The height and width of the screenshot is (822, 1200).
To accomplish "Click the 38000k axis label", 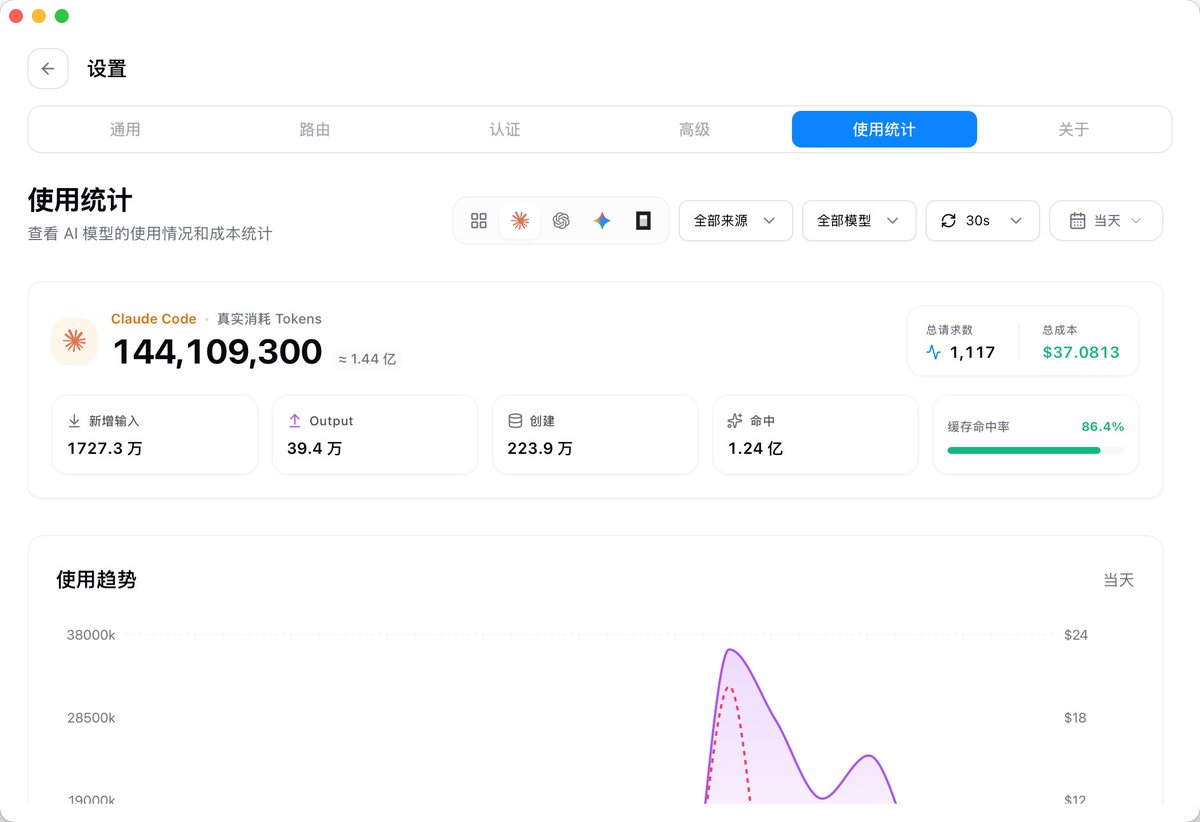I will [x=91, y=635].
